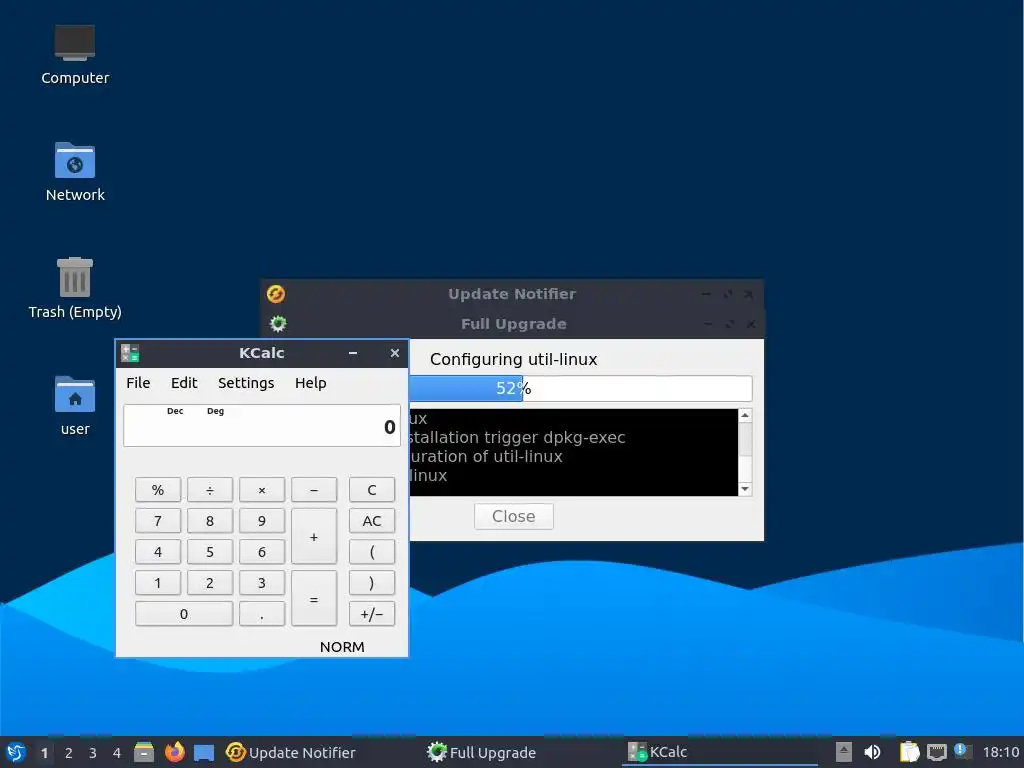Screen dimensions: 1024x768
Task: Launch the file manager from the panel
Action: (144, 752)
